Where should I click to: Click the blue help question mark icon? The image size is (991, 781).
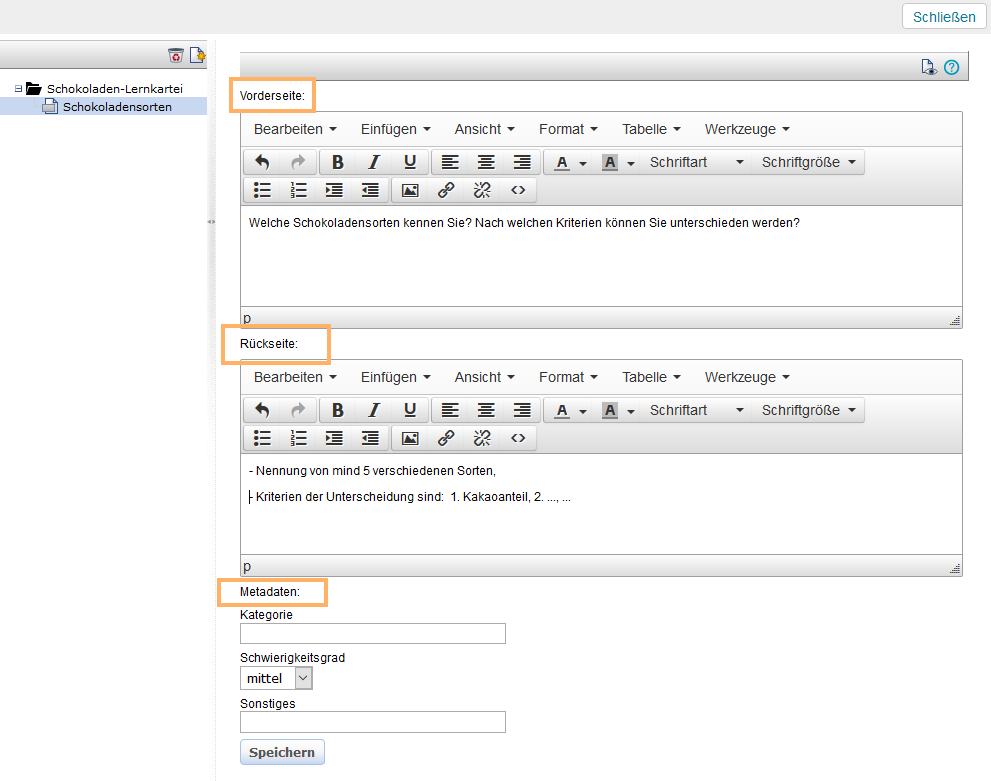click(x=951, y=67)
